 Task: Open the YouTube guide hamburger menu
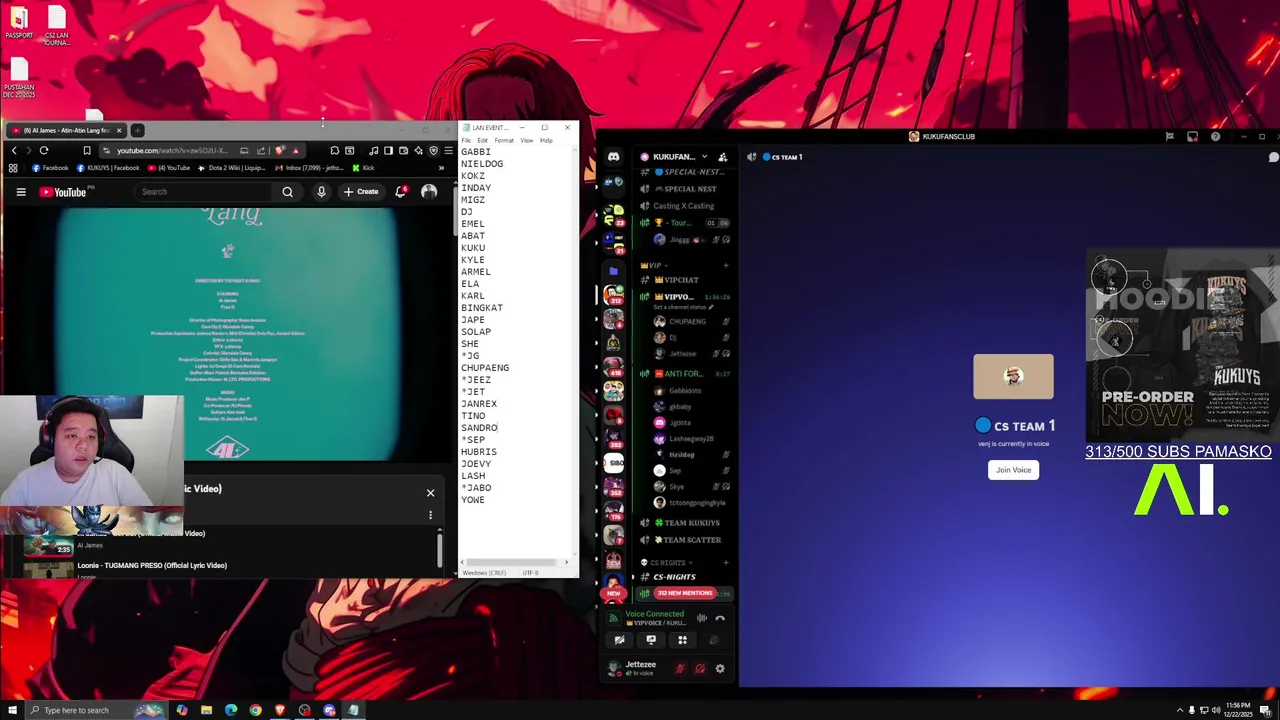(20, 191)
